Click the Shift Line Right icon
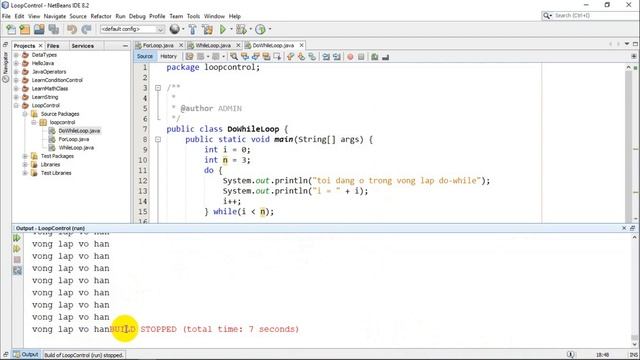The image size is (640, 360). pyautogui.click(x=337, y=57)
